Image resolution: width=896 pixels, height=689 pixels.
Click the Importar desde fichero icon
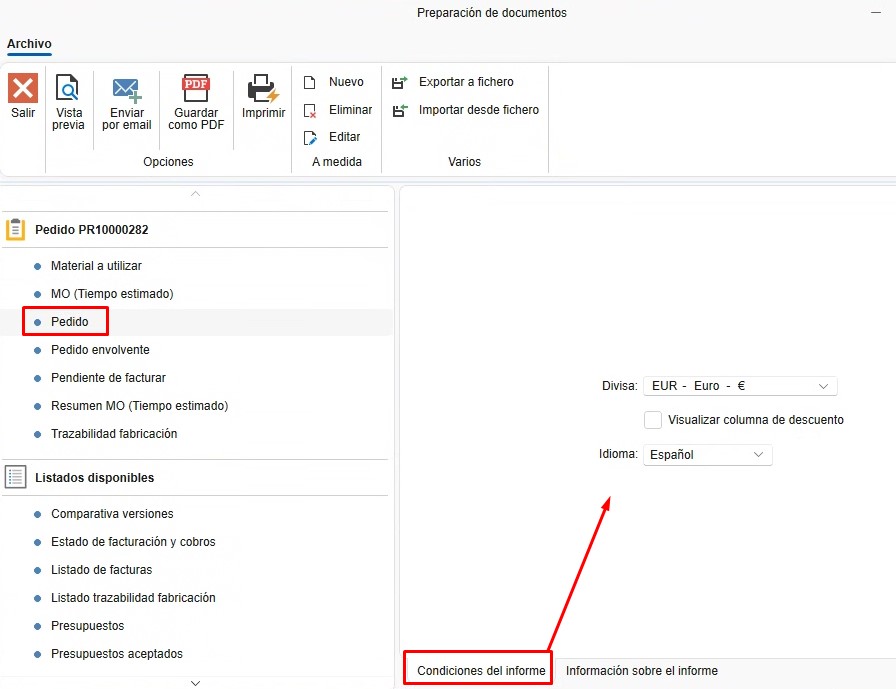pos(399,110)
